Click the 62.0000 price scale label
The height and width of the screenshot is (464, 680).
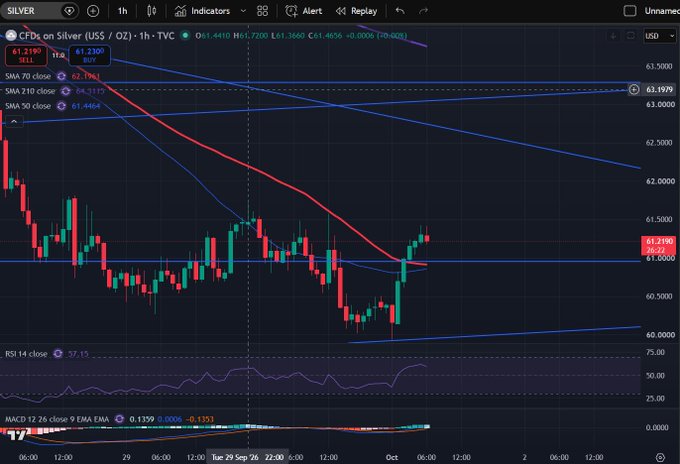click(660, 181)
